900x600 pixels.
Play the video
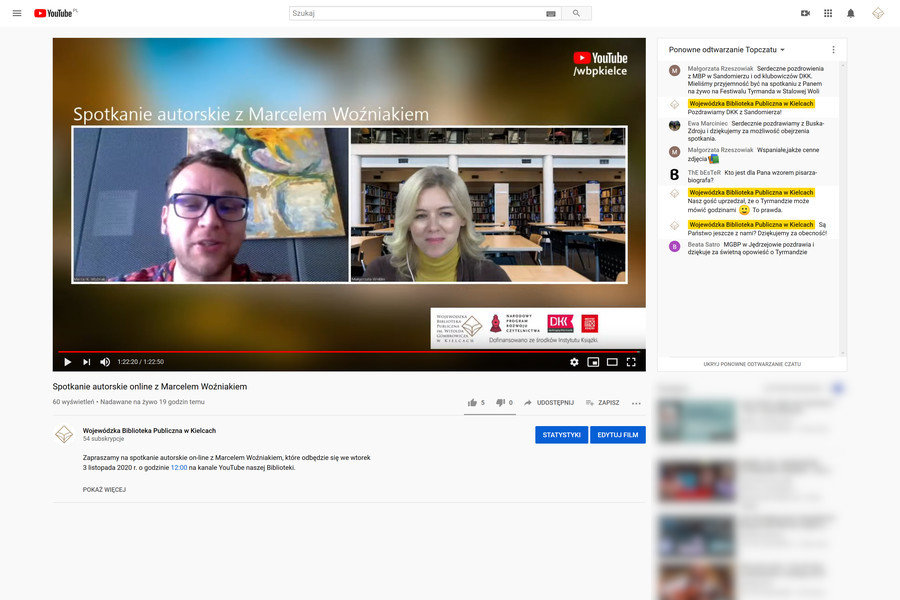[68, 362]
